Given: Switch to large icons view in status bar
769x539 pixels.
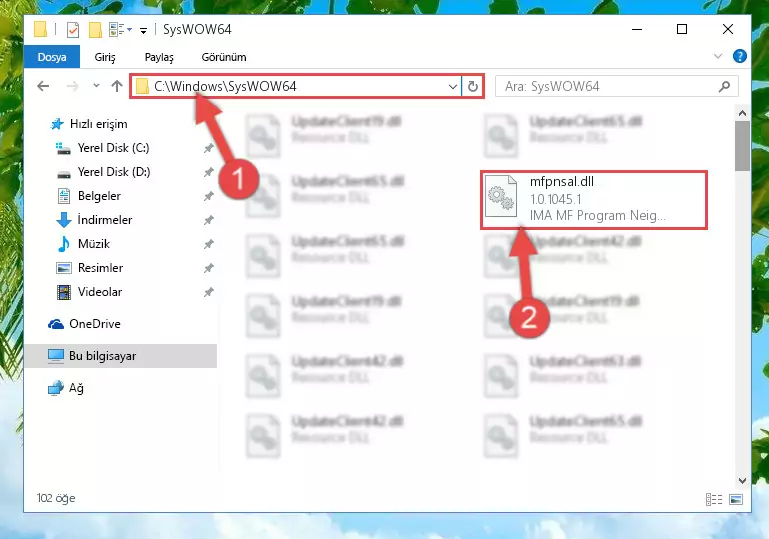Looking at the screenshot, I should pyautogui.click(x=736, y=499).
